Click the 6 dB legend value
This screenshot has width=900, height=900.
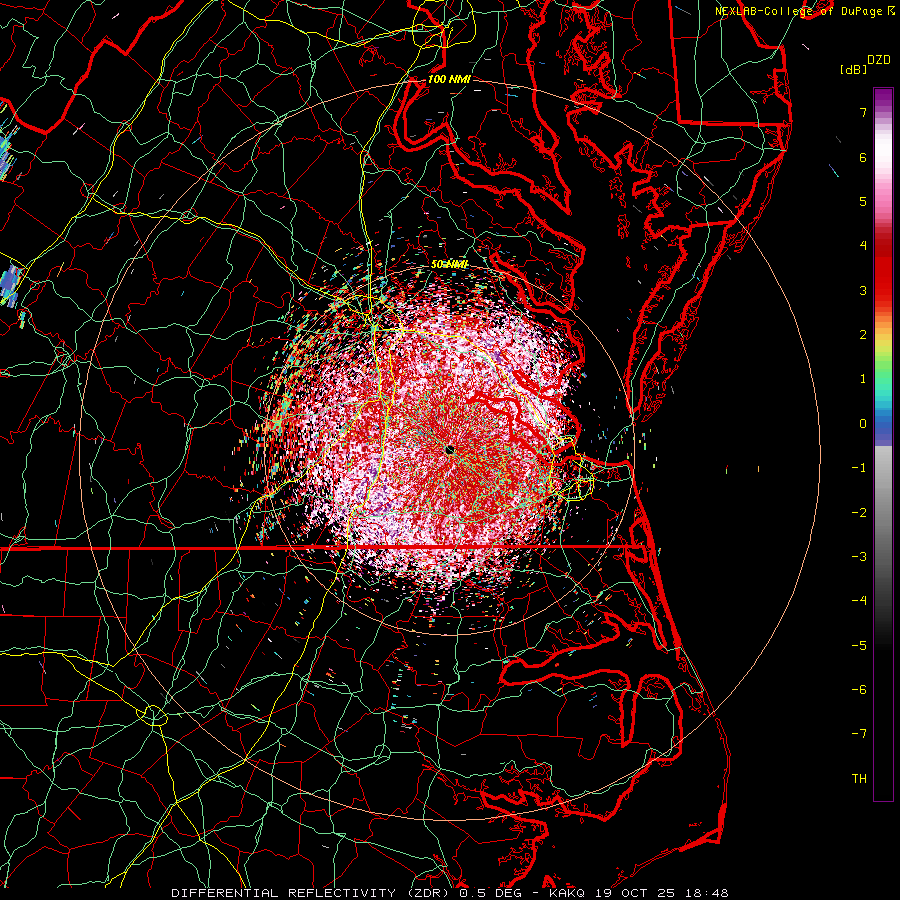tap(863, 157)
